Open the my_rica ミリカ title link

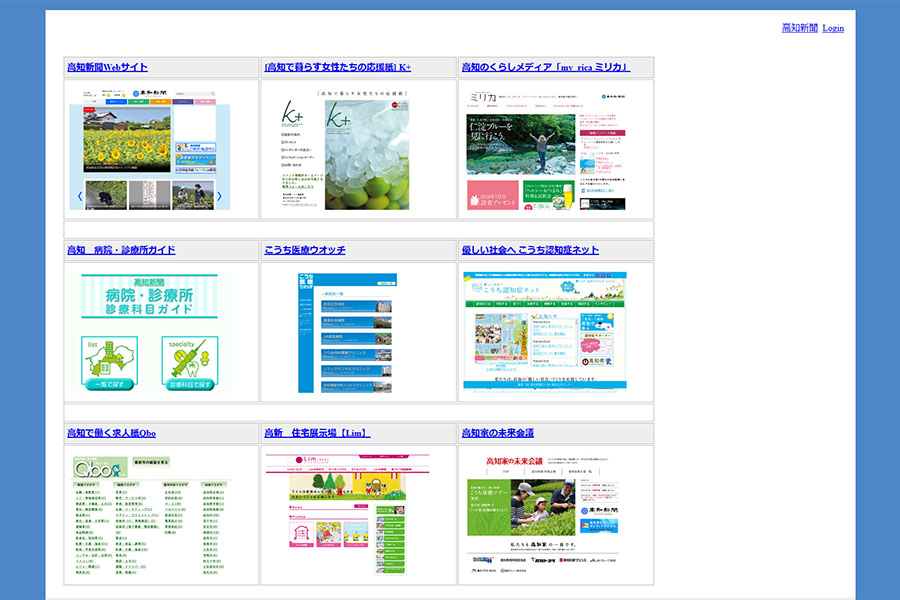click(x=546, y=67)
